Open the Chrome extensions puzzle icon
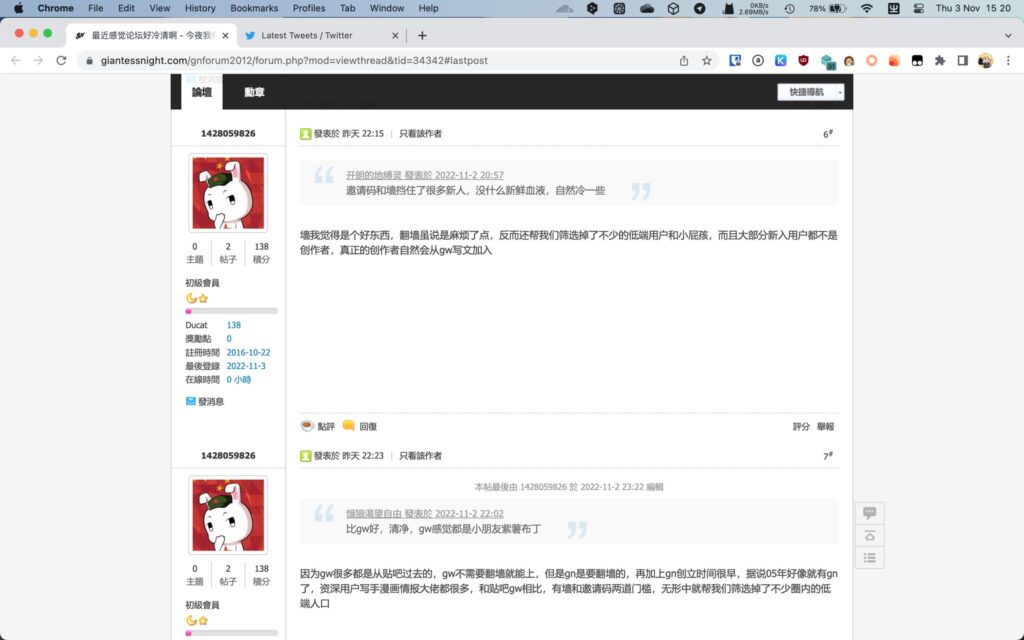1024x640 pixels. [939, 60]
